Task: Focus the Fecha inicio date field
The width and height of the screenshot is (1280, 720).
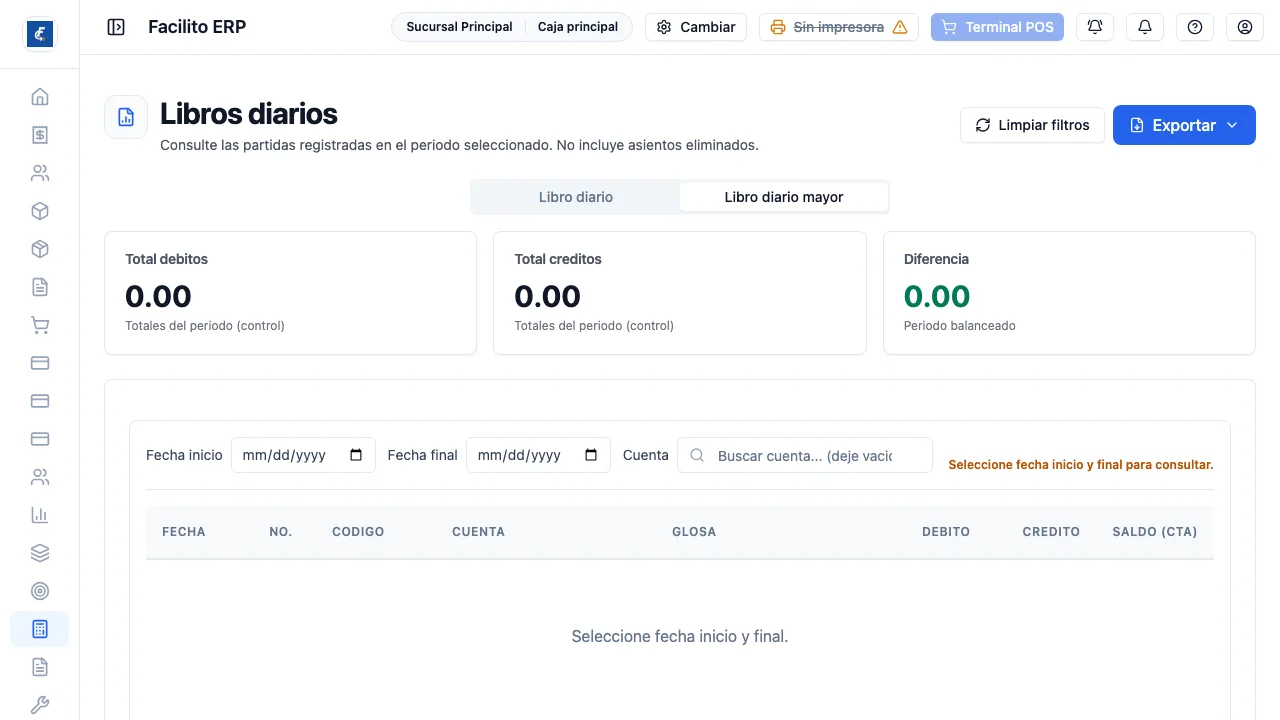Action: [303, 455]
